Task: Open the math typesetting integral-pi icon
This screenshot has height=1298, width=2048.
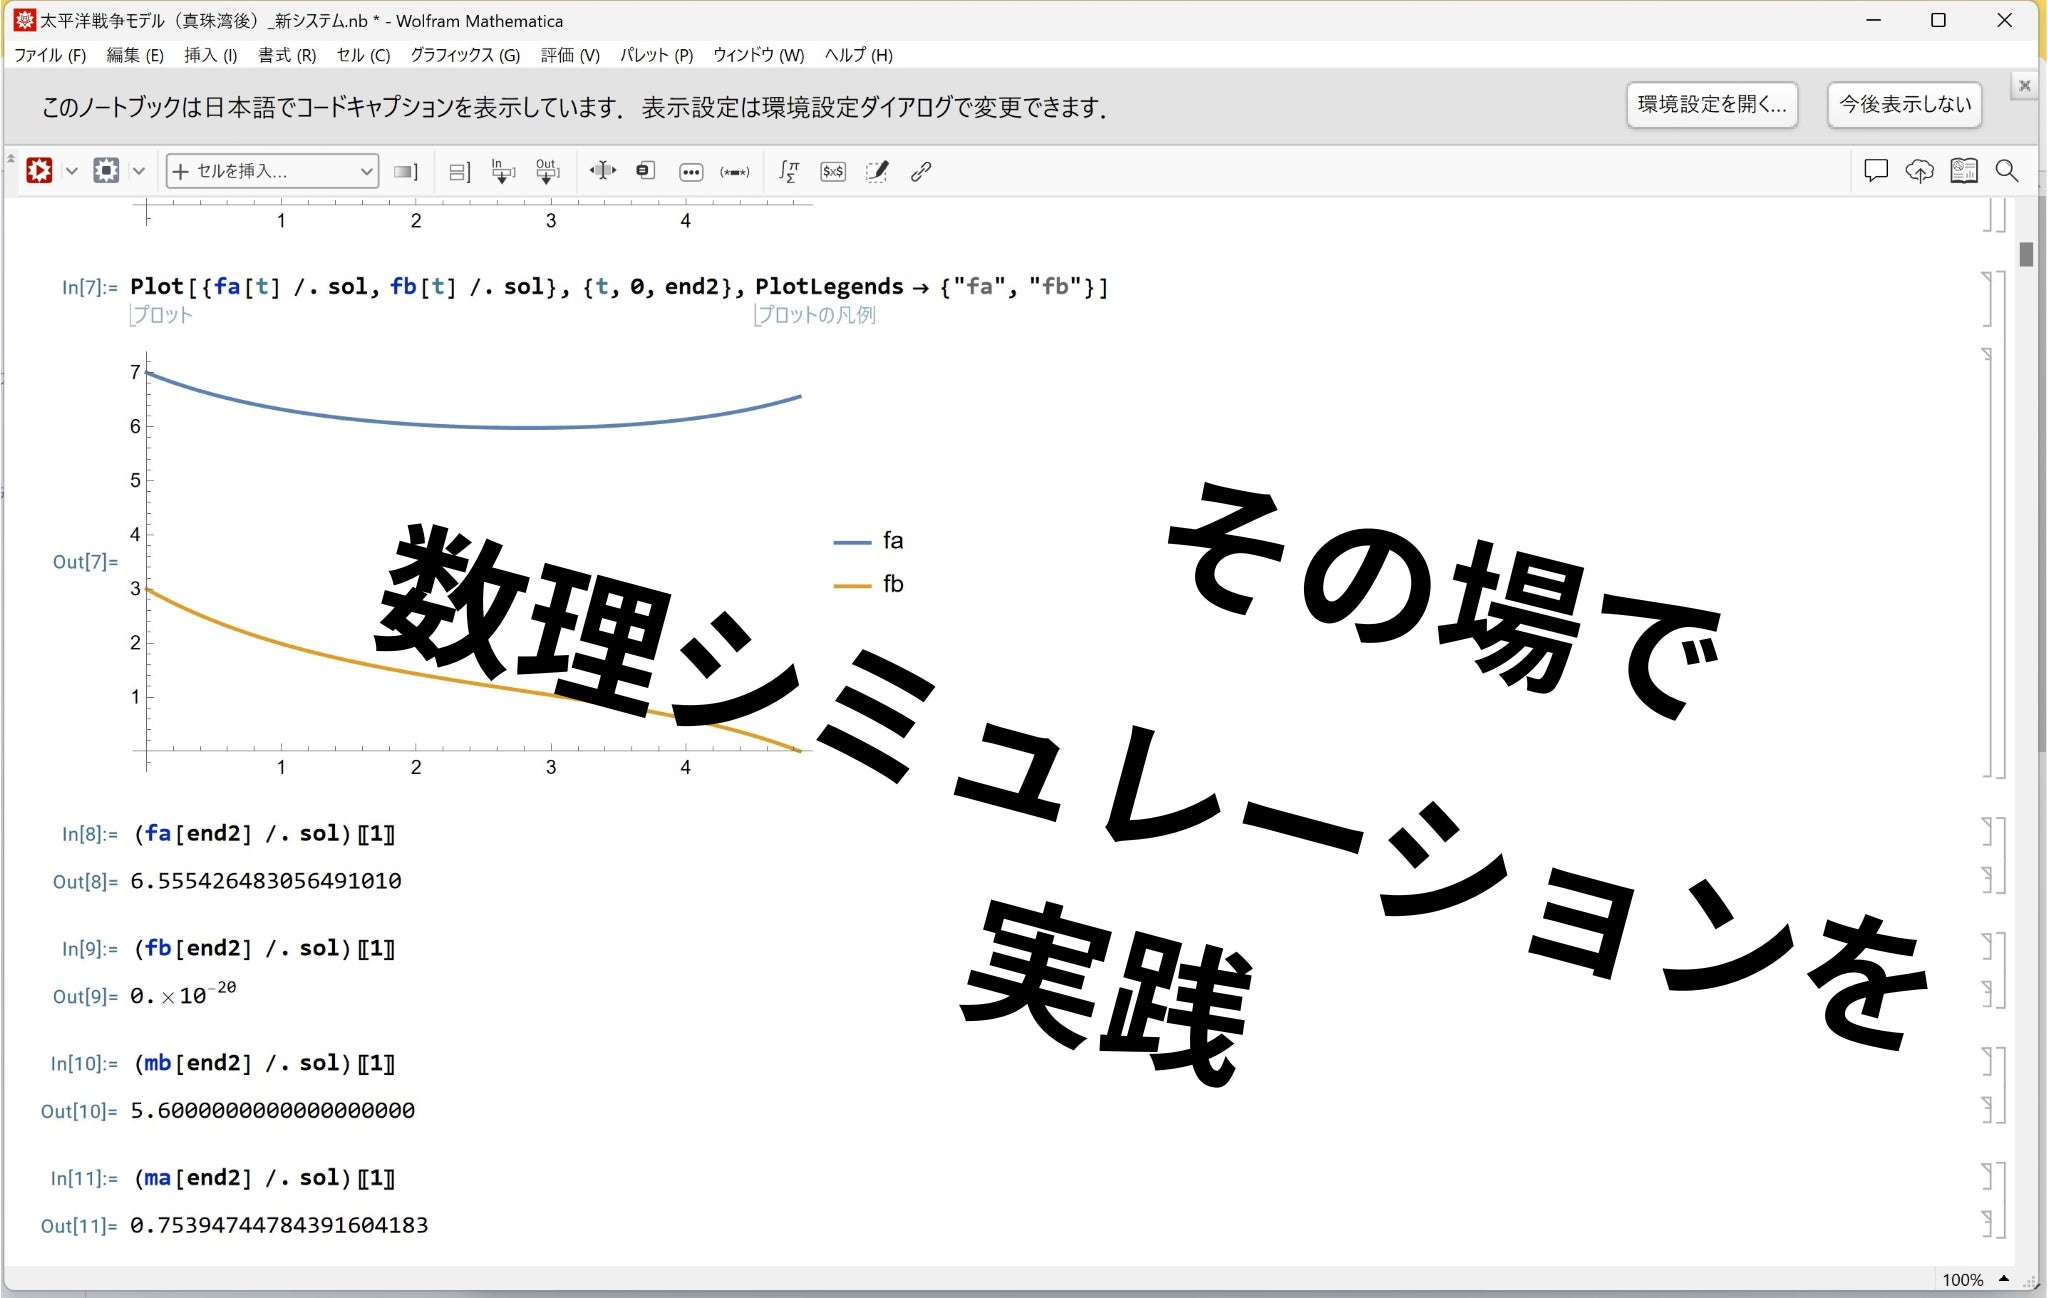Action: [789, 171]
